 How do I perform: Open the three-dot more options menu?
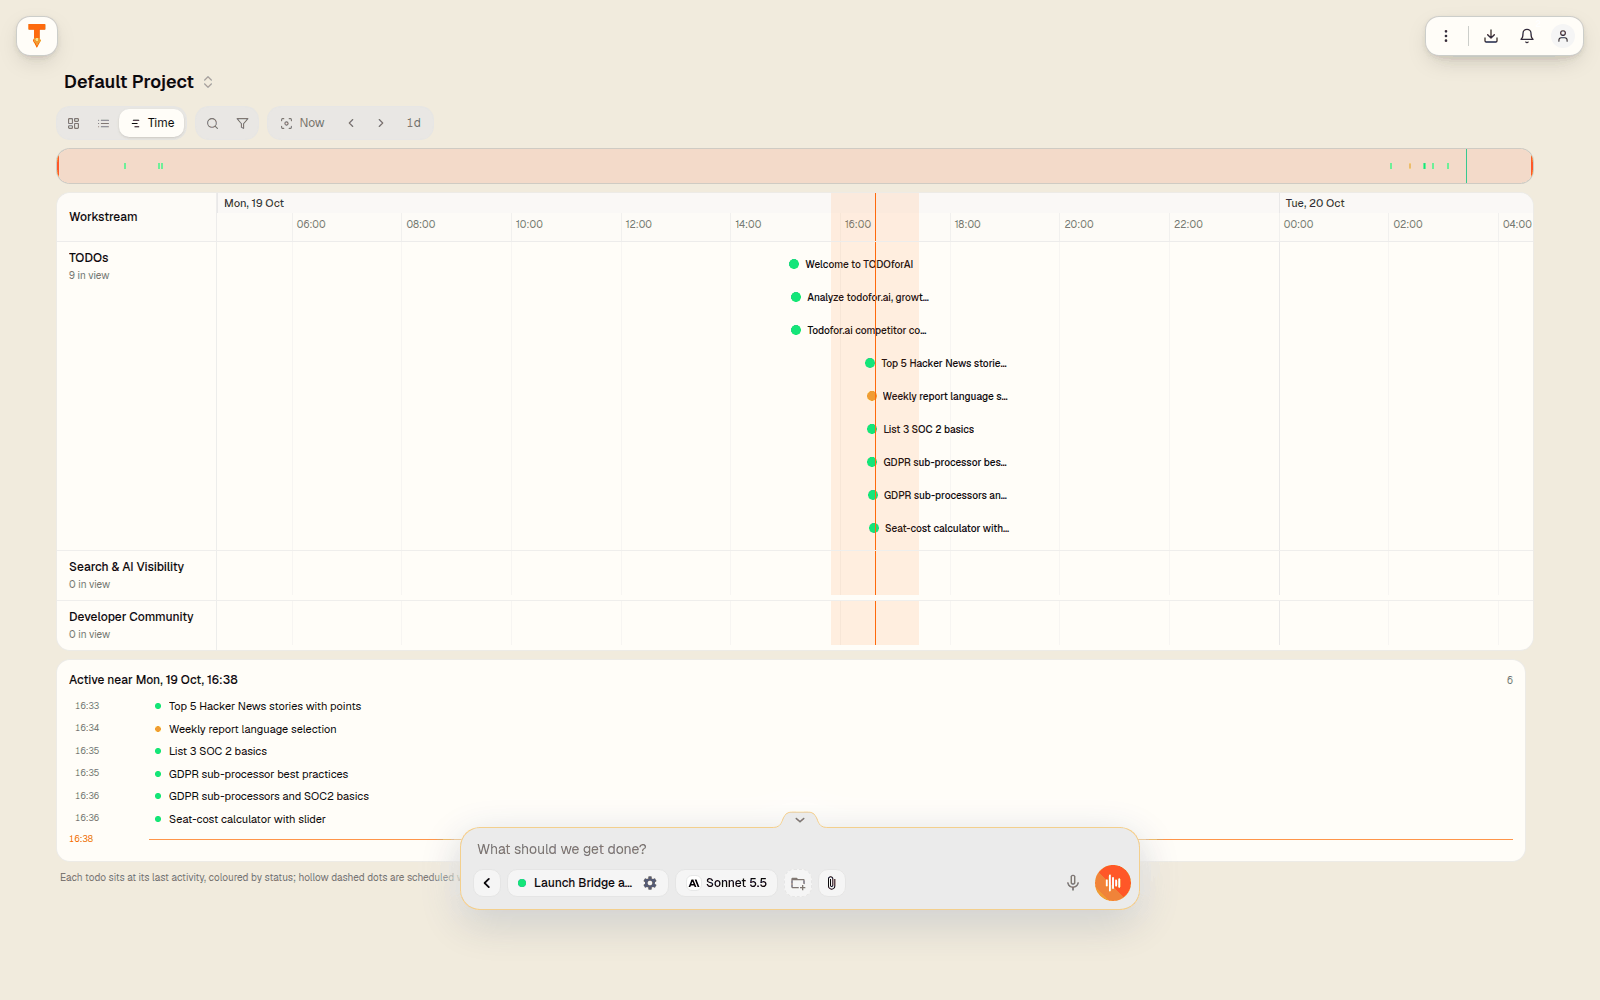1446,36
